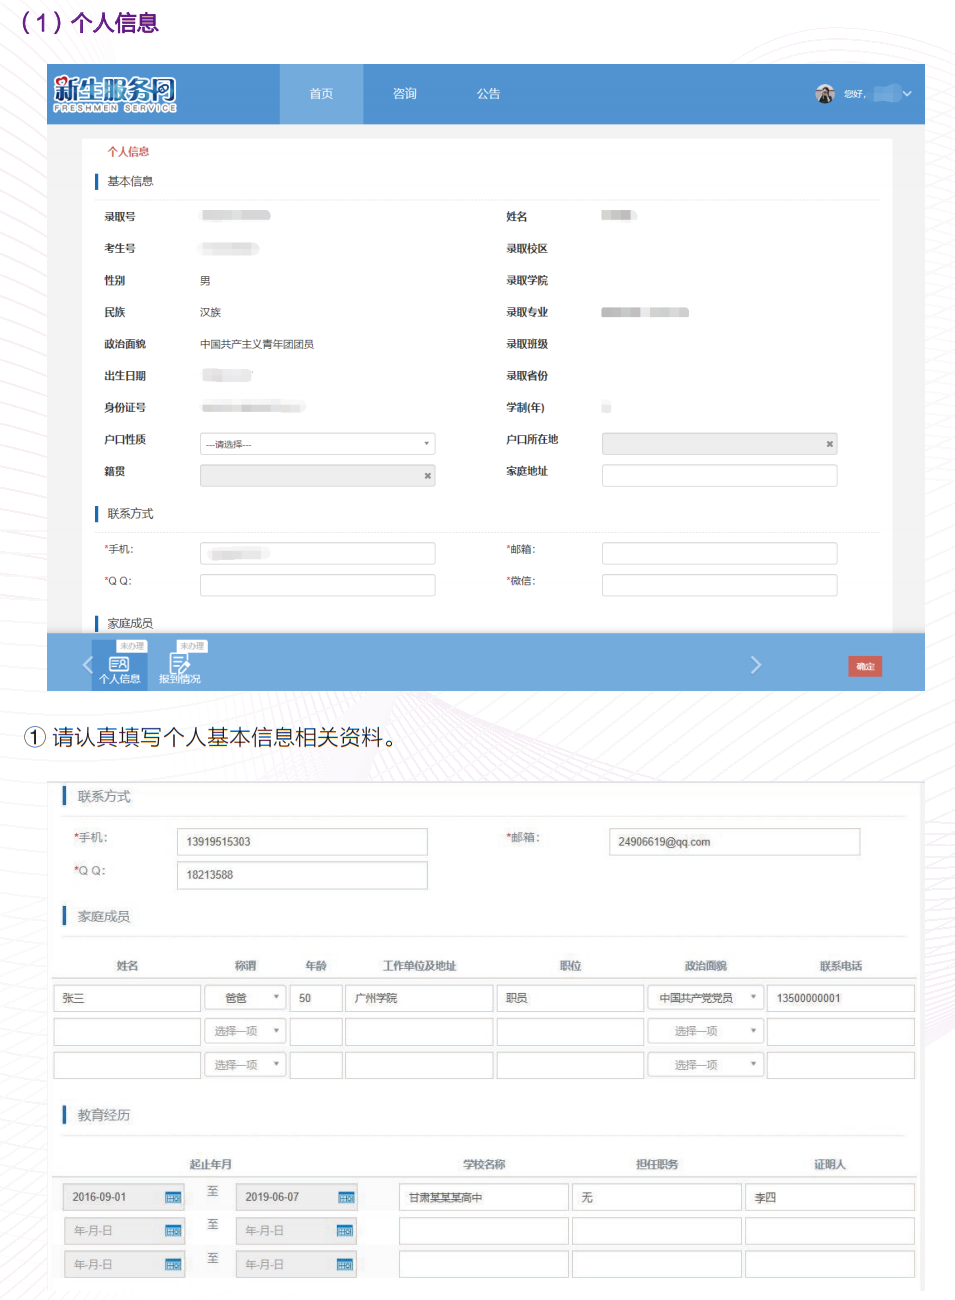Clear the 籍贯 field with its × icon

pos(426,475)
